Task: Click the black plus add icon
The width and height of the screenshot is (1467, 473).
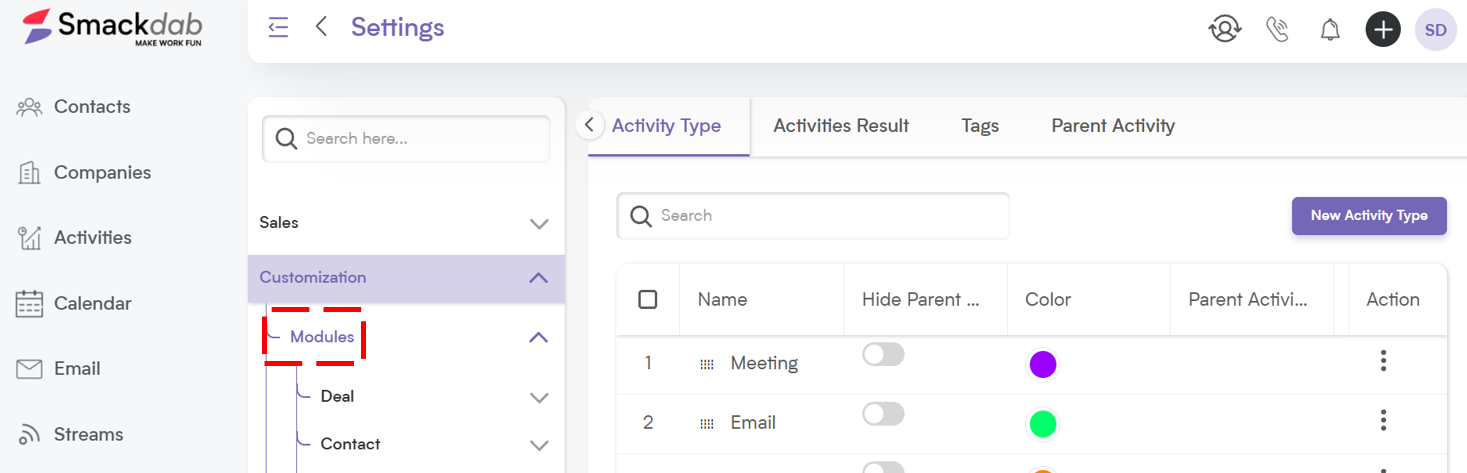Action: click(x=1383, y=30)
